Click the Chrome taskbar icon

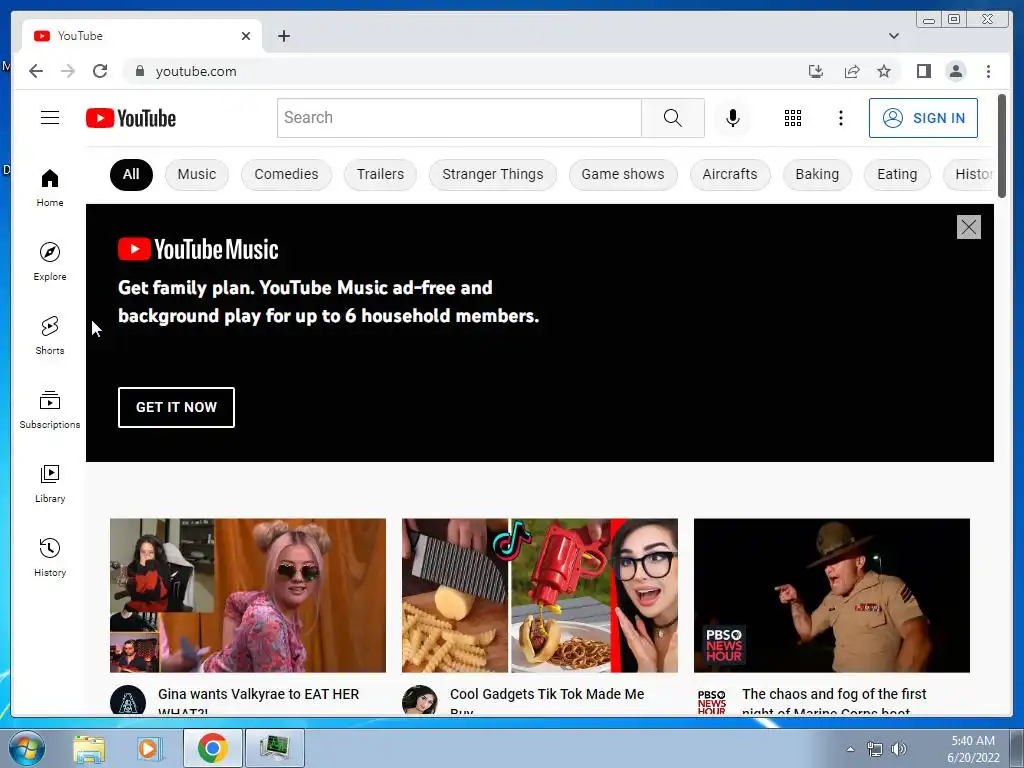pyautogui.click(x=212, y=748)
